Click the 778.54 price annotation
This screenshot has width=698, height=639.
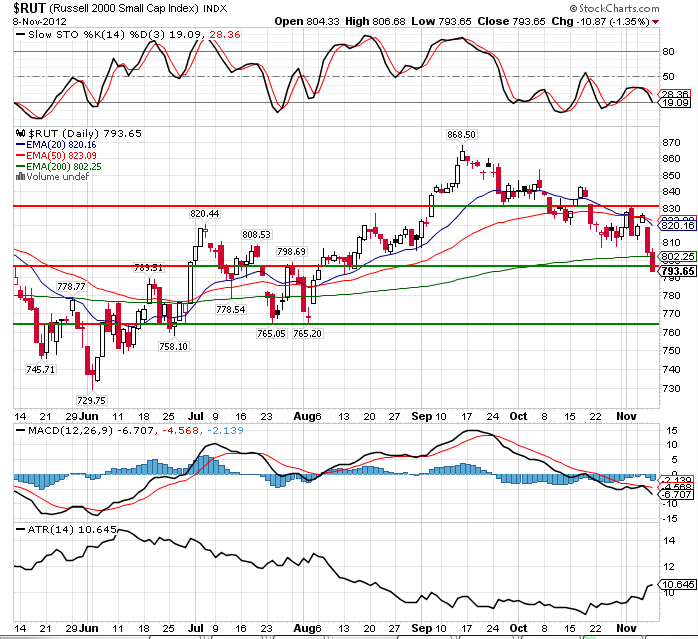(x=231, y=309)
